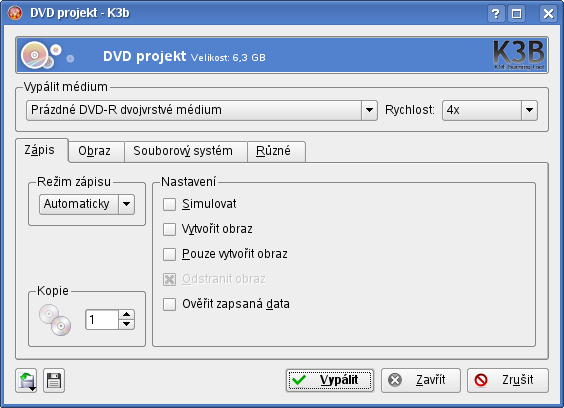The height and width of the screenshot is (408, 564).
Task: Toggle the Vytvořit obraz checkbox
Action: point(169,229)
